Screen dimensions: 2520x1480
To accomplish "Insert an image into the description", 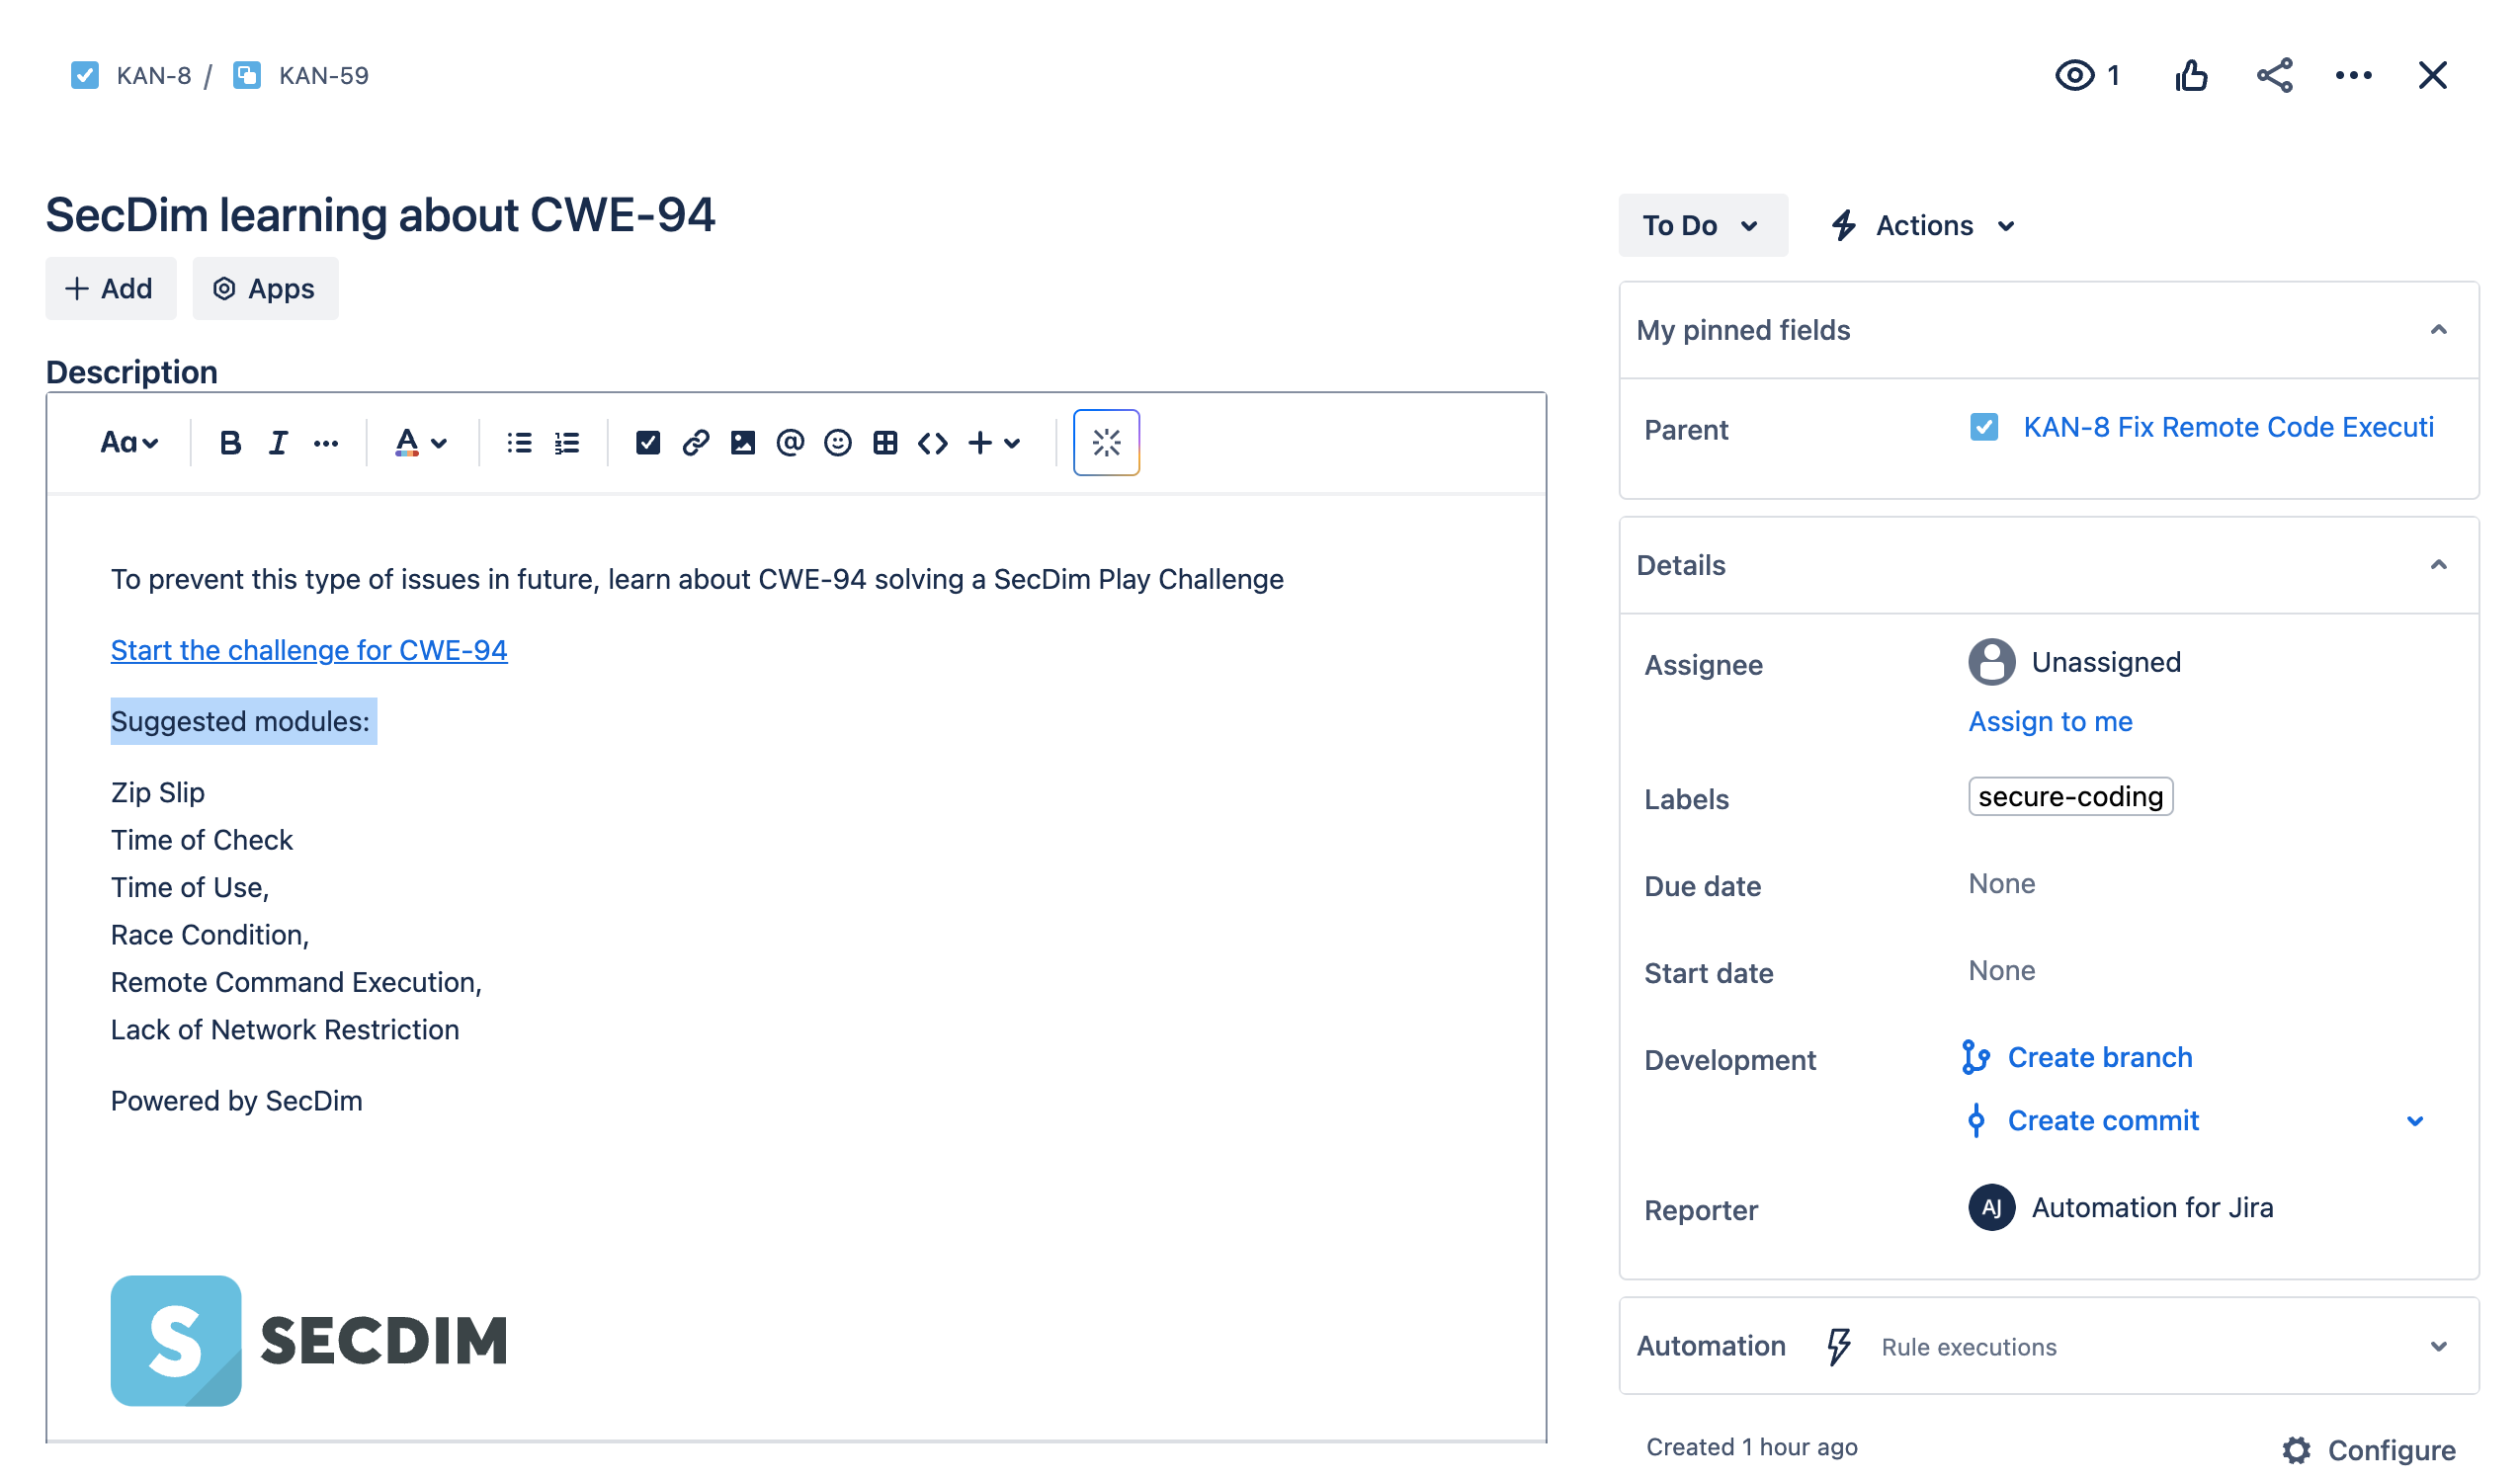I will click(743, 442).
